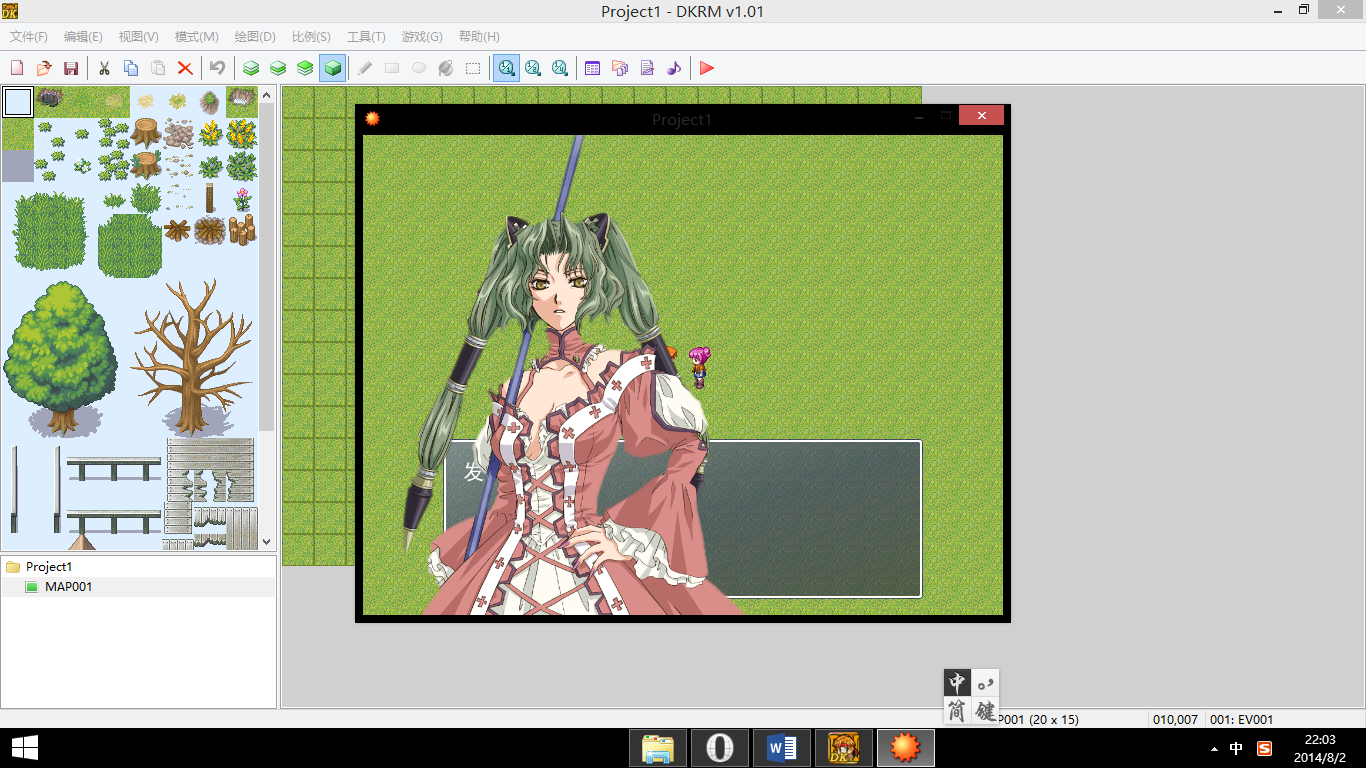Select the Ellipse draw tool
This screenshot has height=768, width=1366.
pos(419,68)
